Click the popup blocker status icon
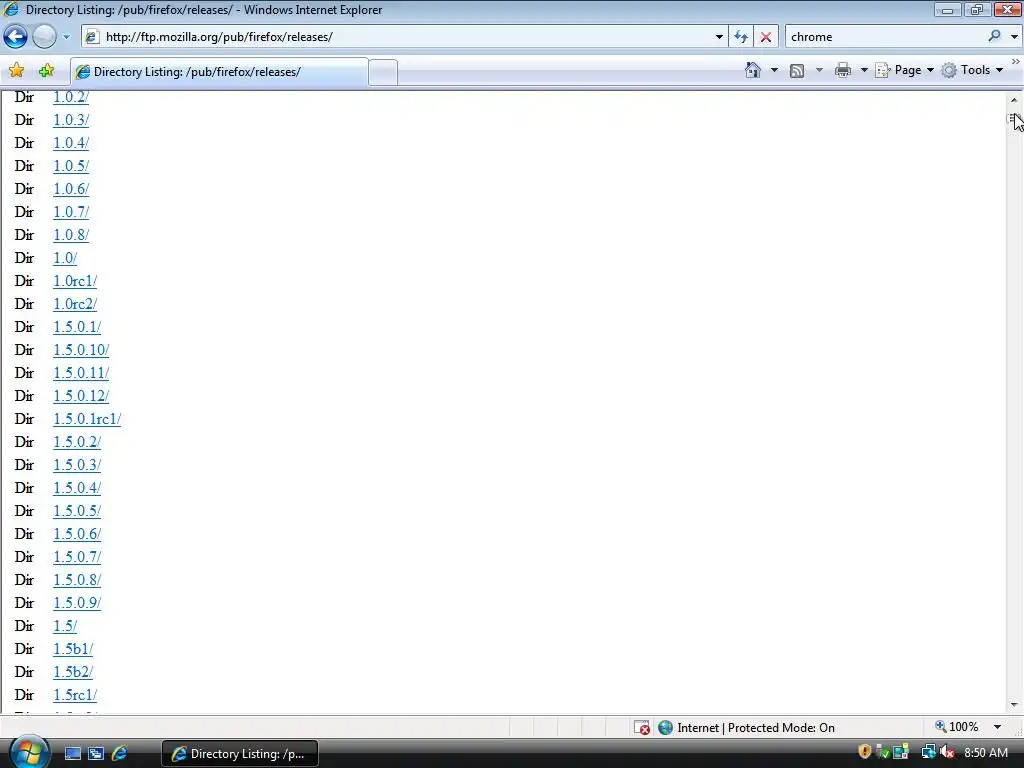 click(x=642, y=728)
